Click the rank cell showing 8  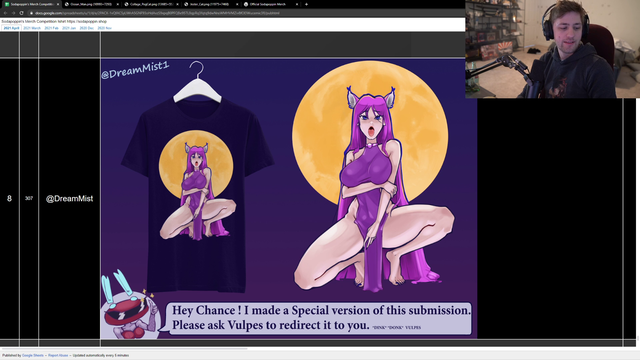pyautogui.click(x=9, y=198)
